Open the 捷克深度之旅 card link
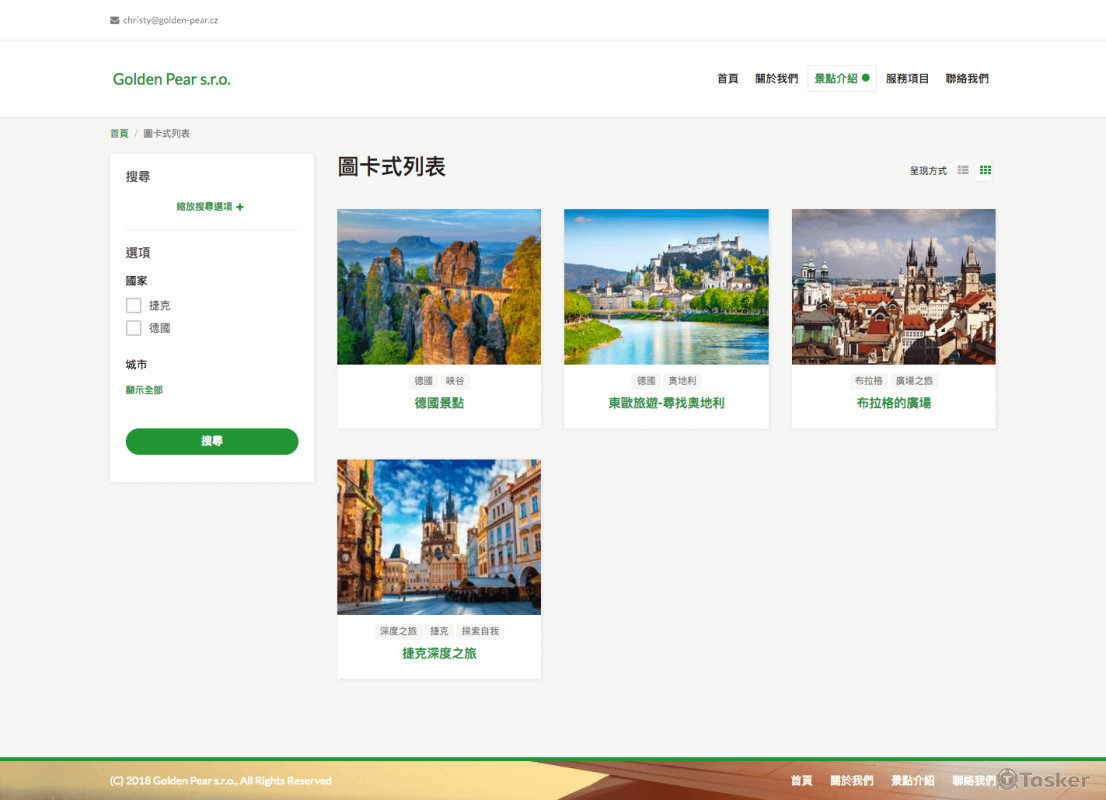 (x=438, y=653)
